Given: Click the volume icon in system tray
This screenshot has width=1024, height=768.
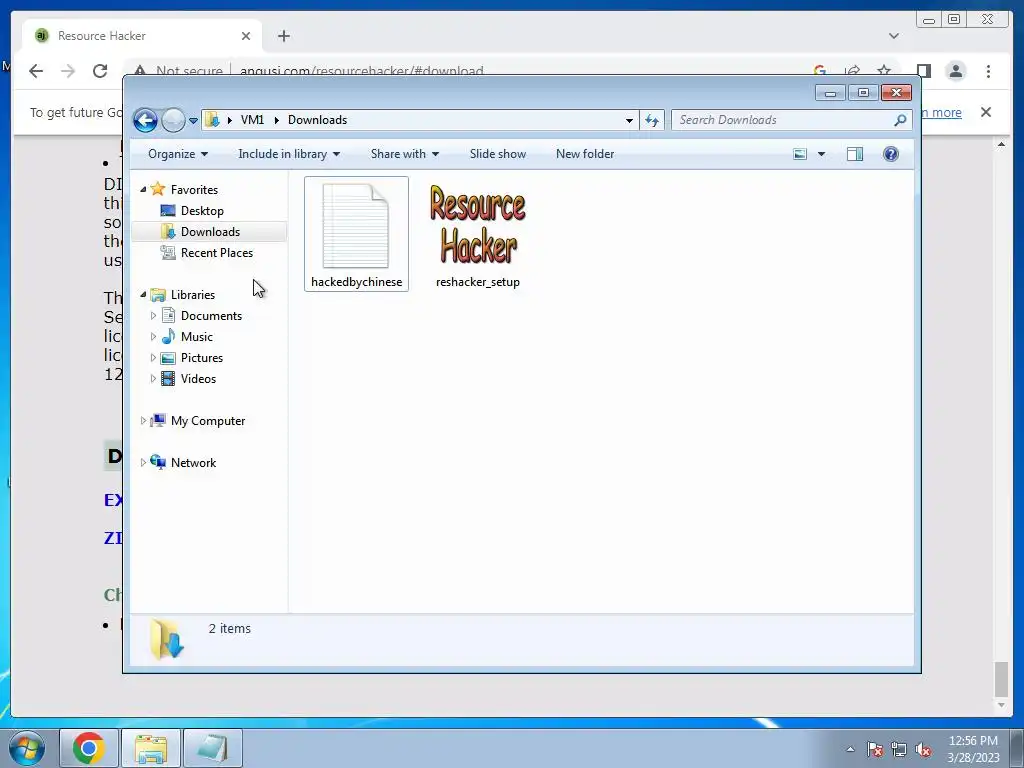Looking at the screenshot, I should click(x=923, y=749).
